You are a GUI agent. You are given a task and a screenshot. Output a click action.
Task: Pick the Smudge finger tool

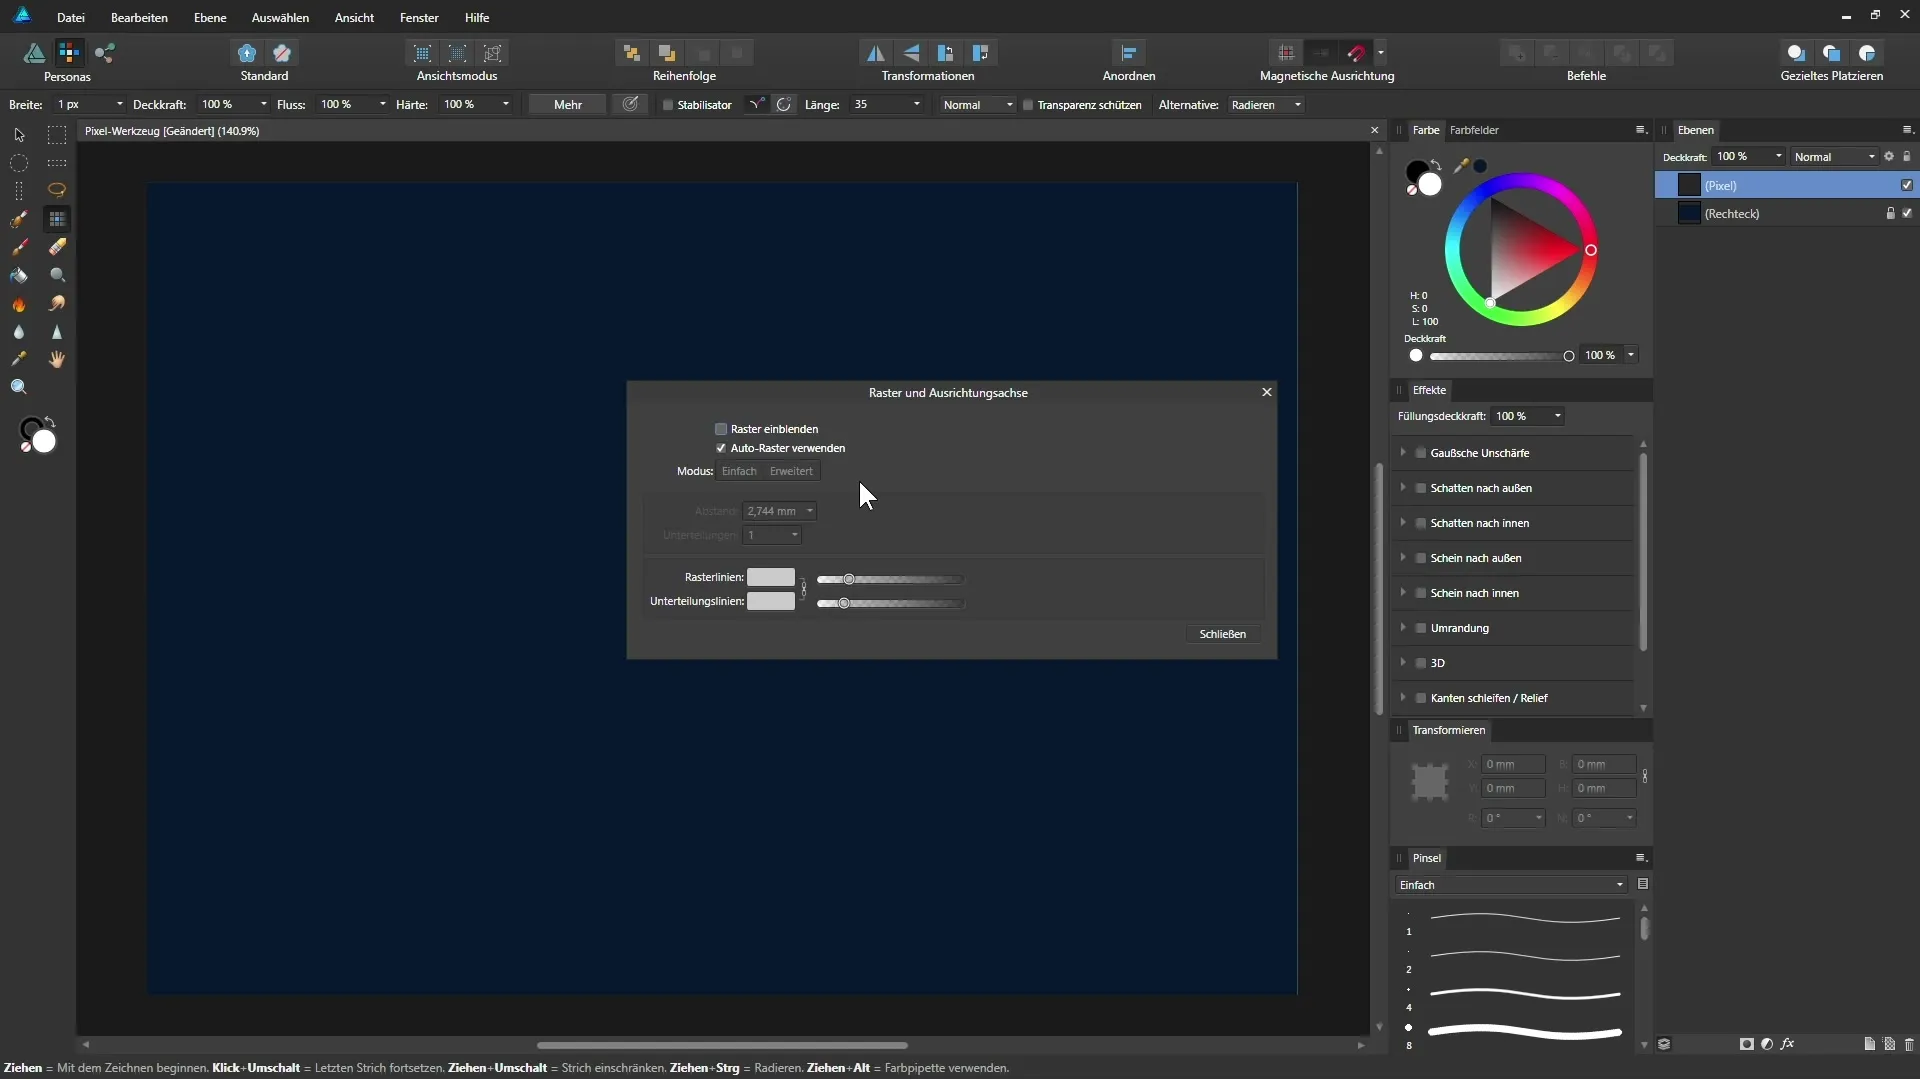coord(57,304)
